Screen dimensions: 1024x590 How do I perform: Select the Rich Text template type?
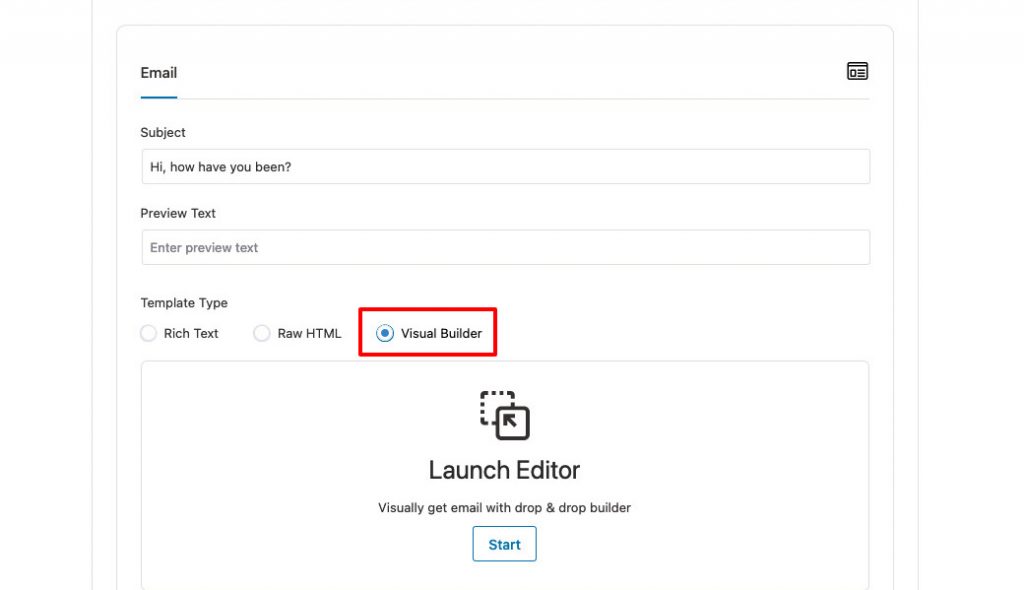pos(149,333)
